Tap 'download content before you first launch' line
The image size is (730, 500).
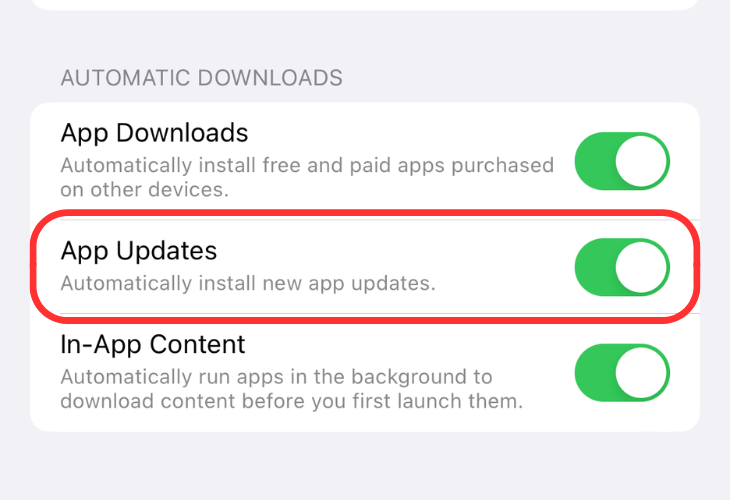292,401
